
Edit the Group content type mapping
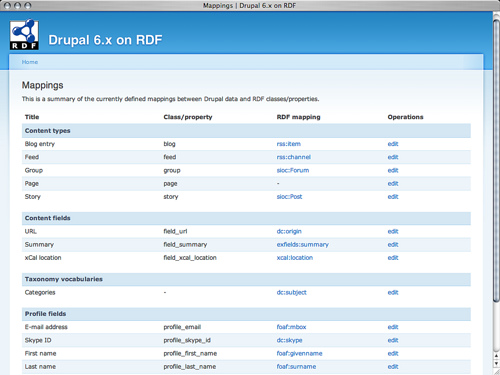(x=393, y=170)
